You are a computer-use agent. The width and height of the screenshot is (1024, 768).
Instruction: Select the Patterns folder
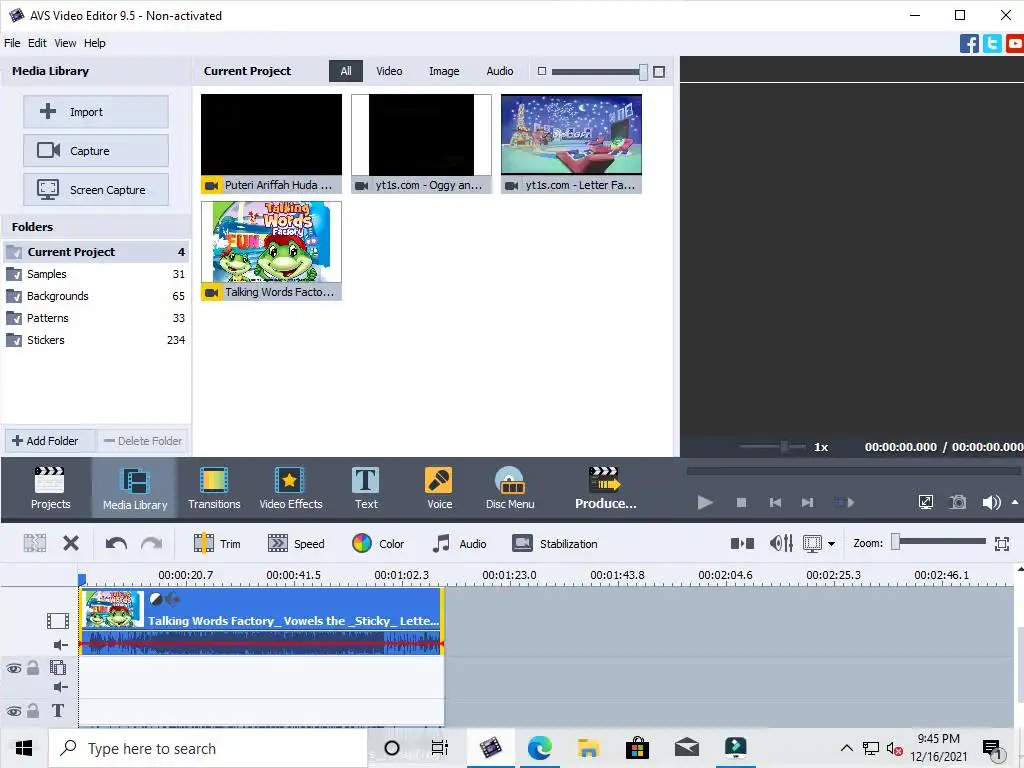click(x=96, y=318)
